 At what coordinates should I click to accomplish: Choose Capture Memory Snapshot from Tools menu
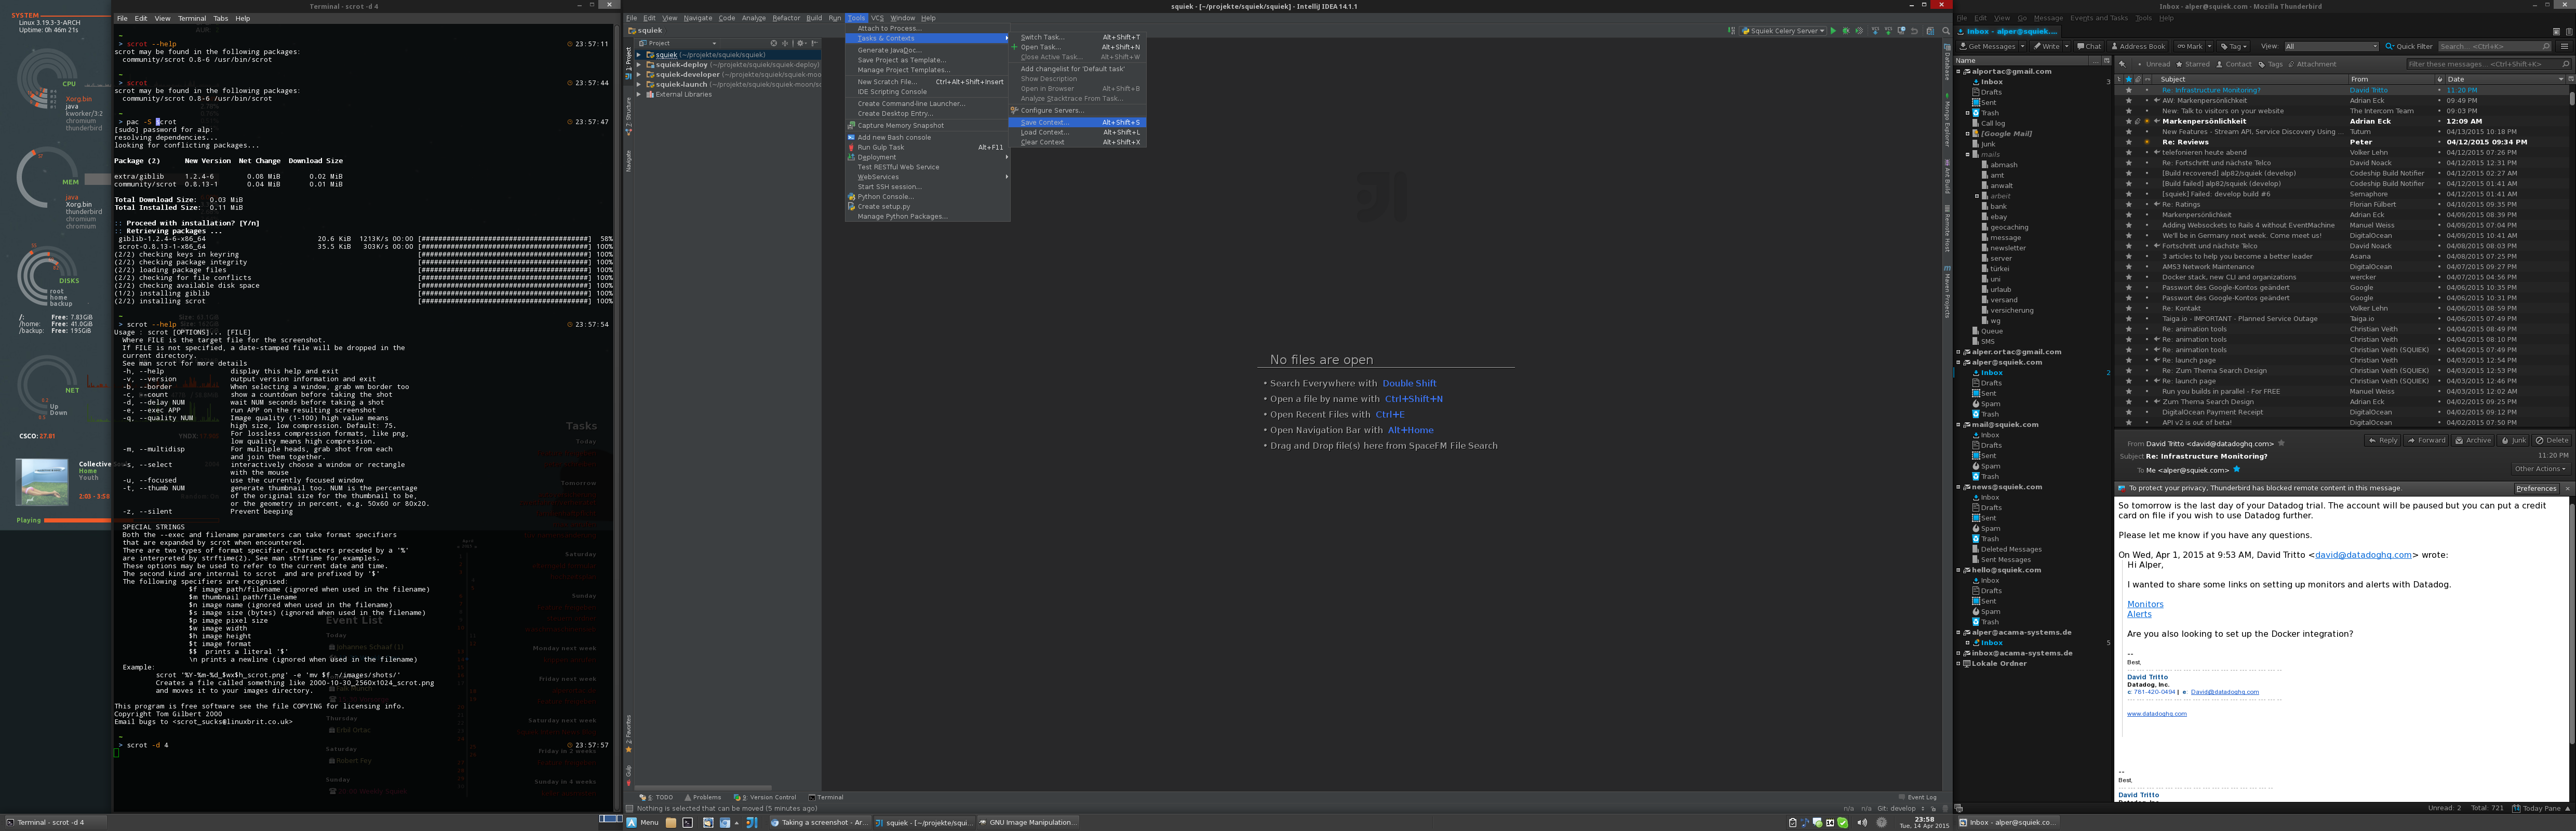927,125
